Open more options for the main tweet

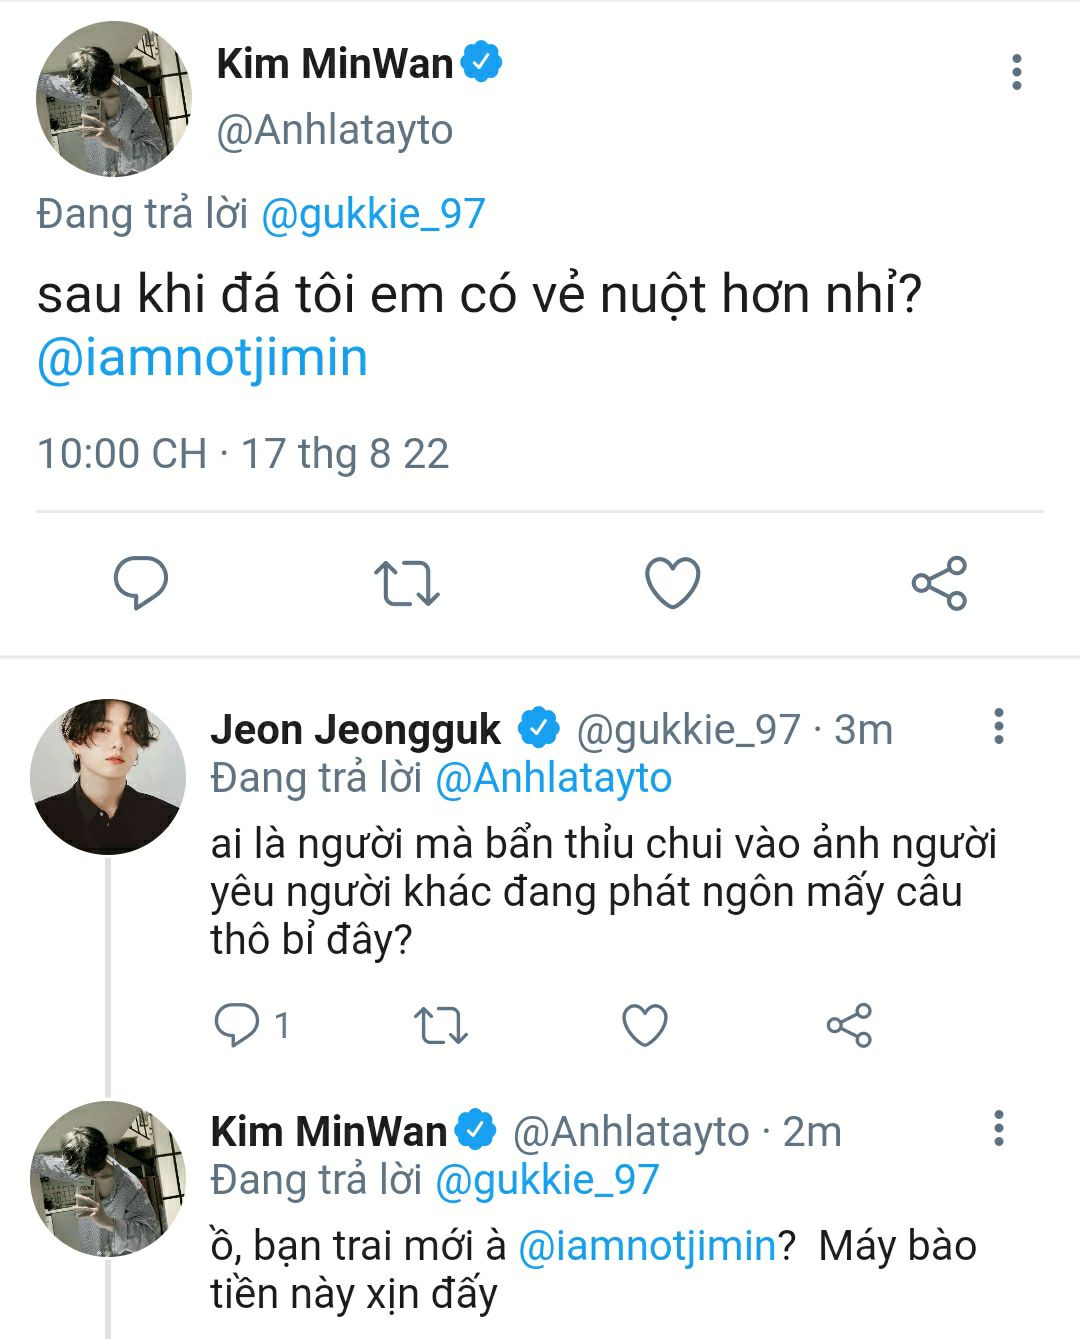(1016, 72)
